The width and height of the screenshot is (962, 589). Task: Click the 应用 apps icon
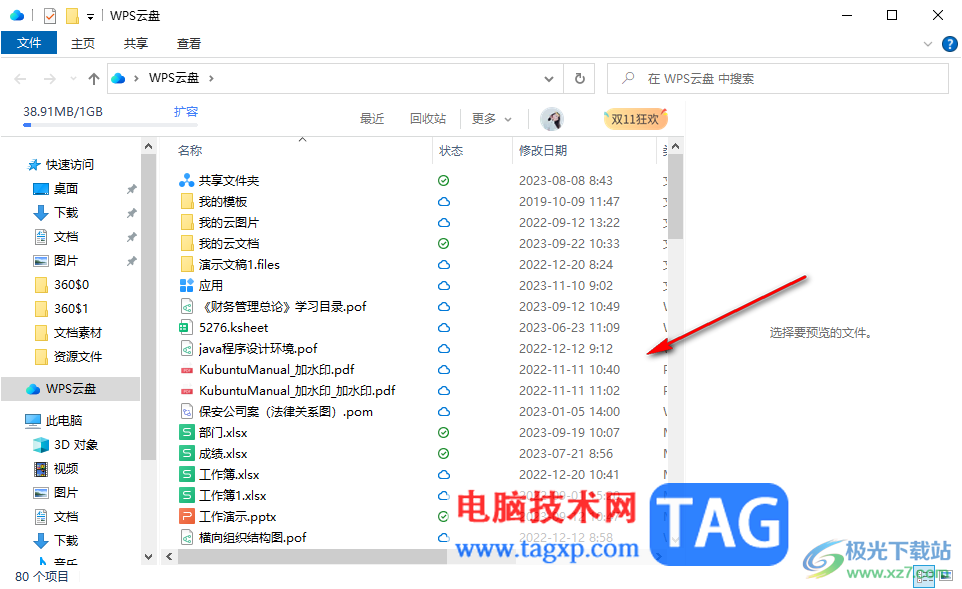pyautogui.click(x=187, y=285)
